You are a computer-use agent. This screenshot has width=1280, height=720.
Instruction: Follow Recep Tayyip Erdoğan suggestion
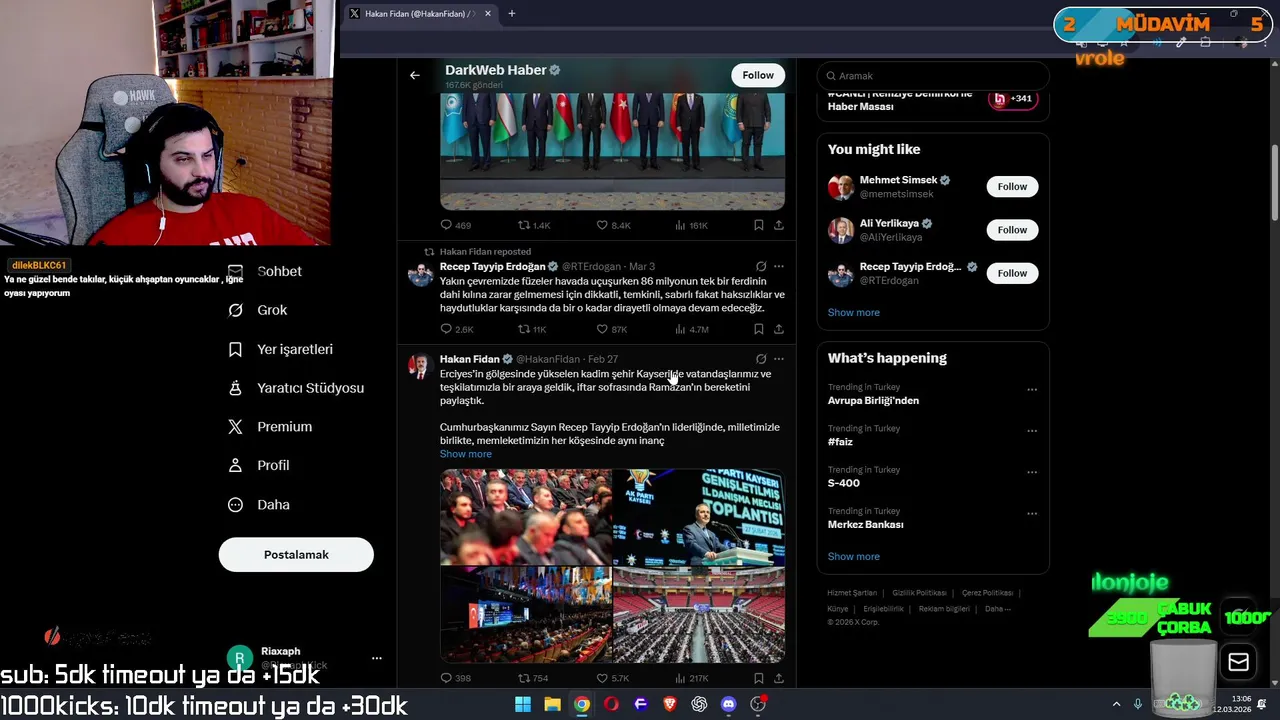pyautogui.click(x=1012, y=273)
